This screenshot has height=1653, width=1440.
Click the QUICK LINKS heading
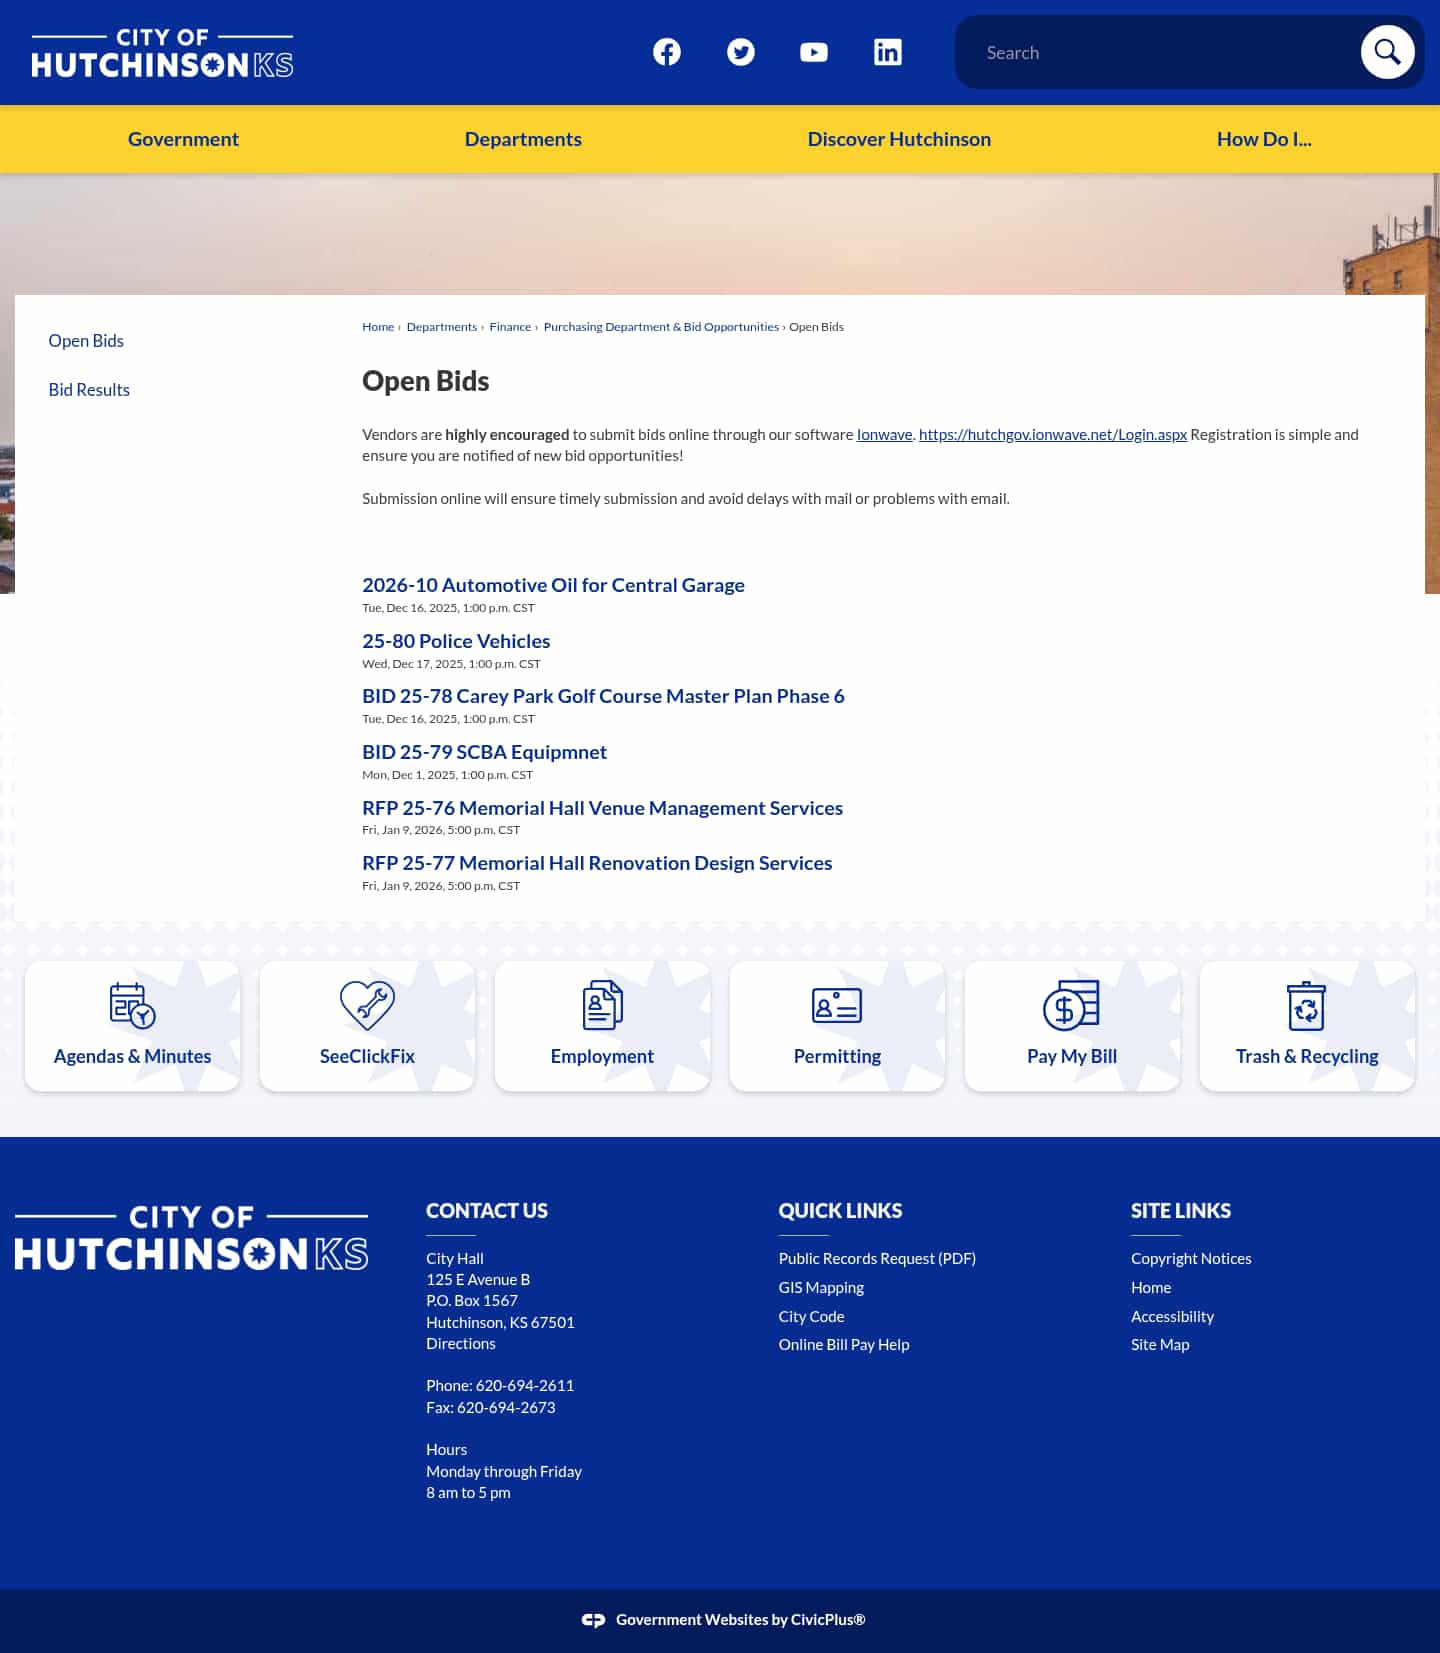[840, 1211]
